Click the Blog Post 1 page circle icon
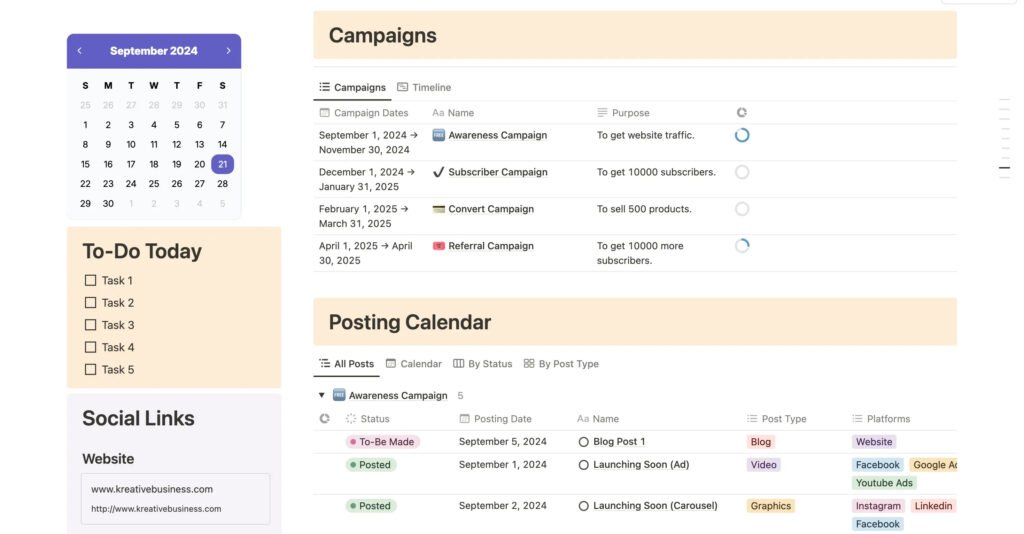This screenshot has width=1024, height=534. pos(583,442)
